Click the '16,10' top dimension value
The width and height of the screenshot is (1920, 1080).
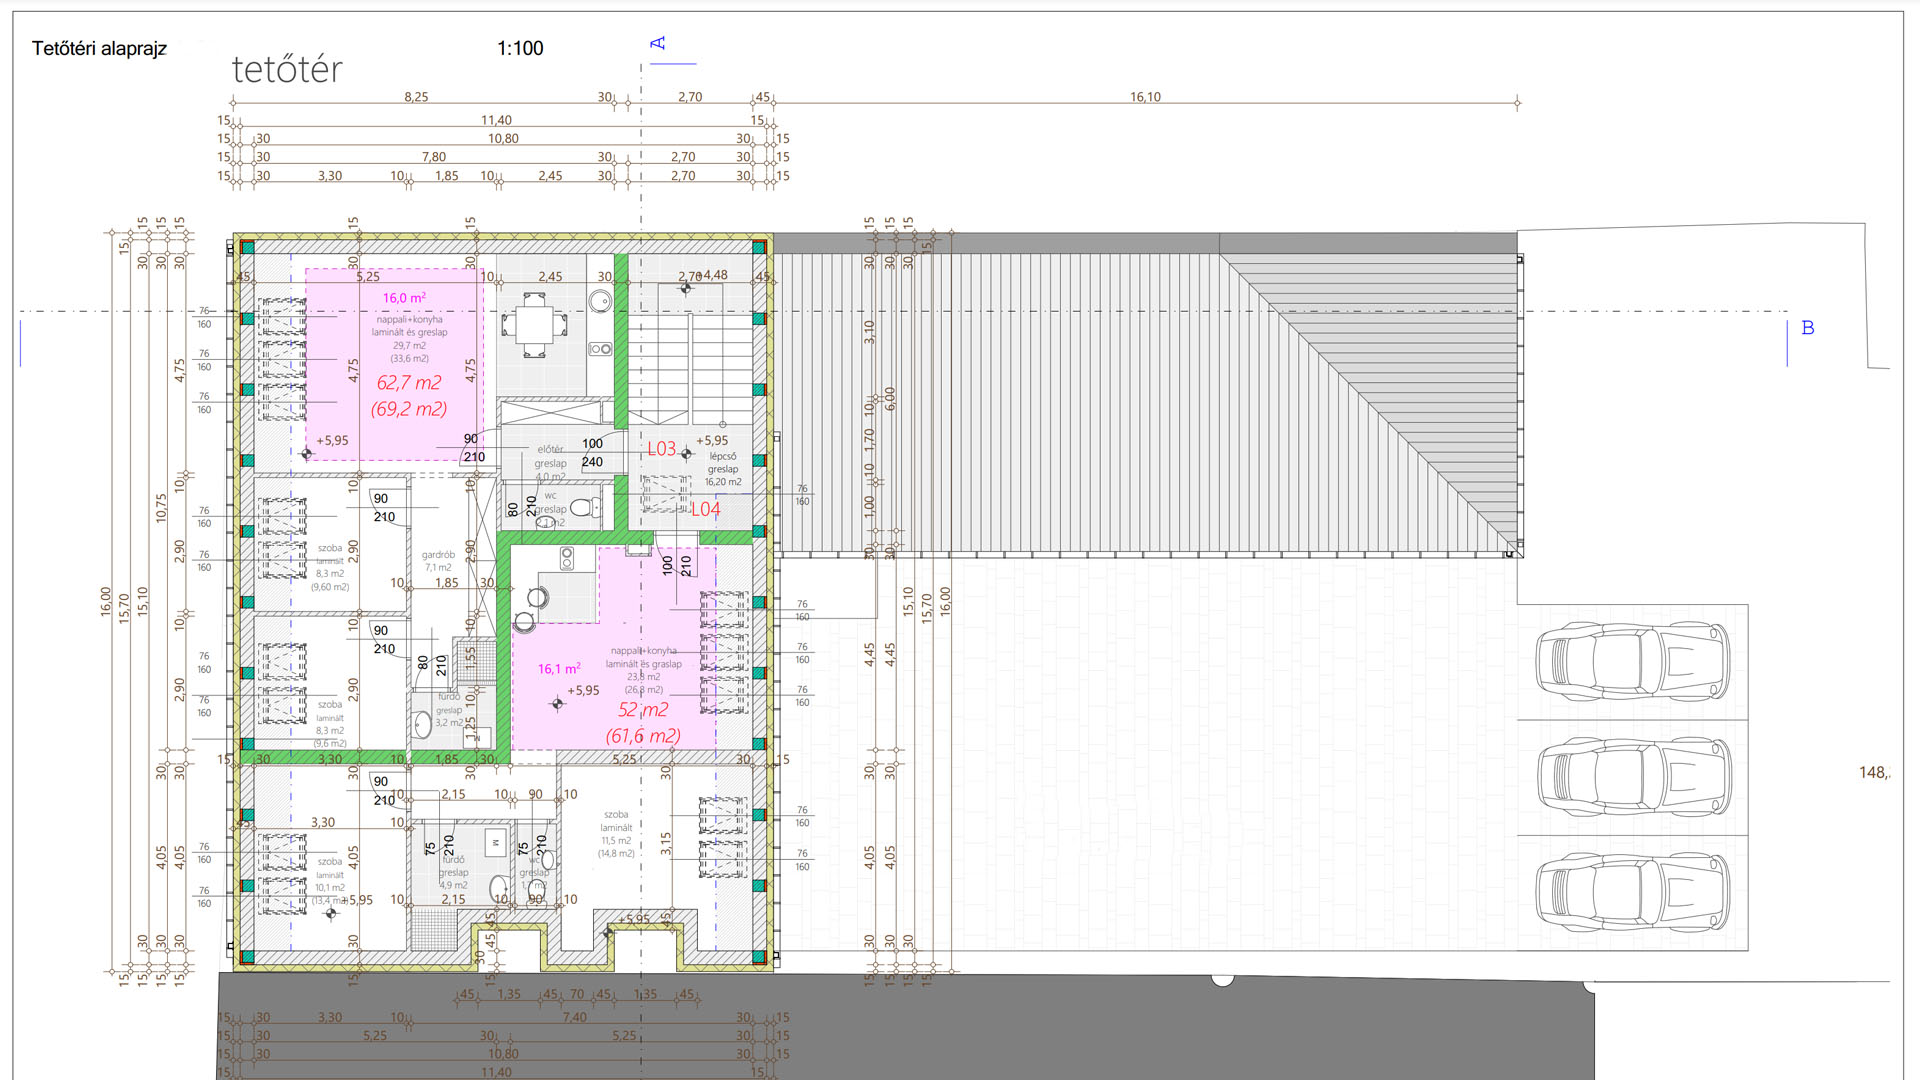(x=1145, y=97)
